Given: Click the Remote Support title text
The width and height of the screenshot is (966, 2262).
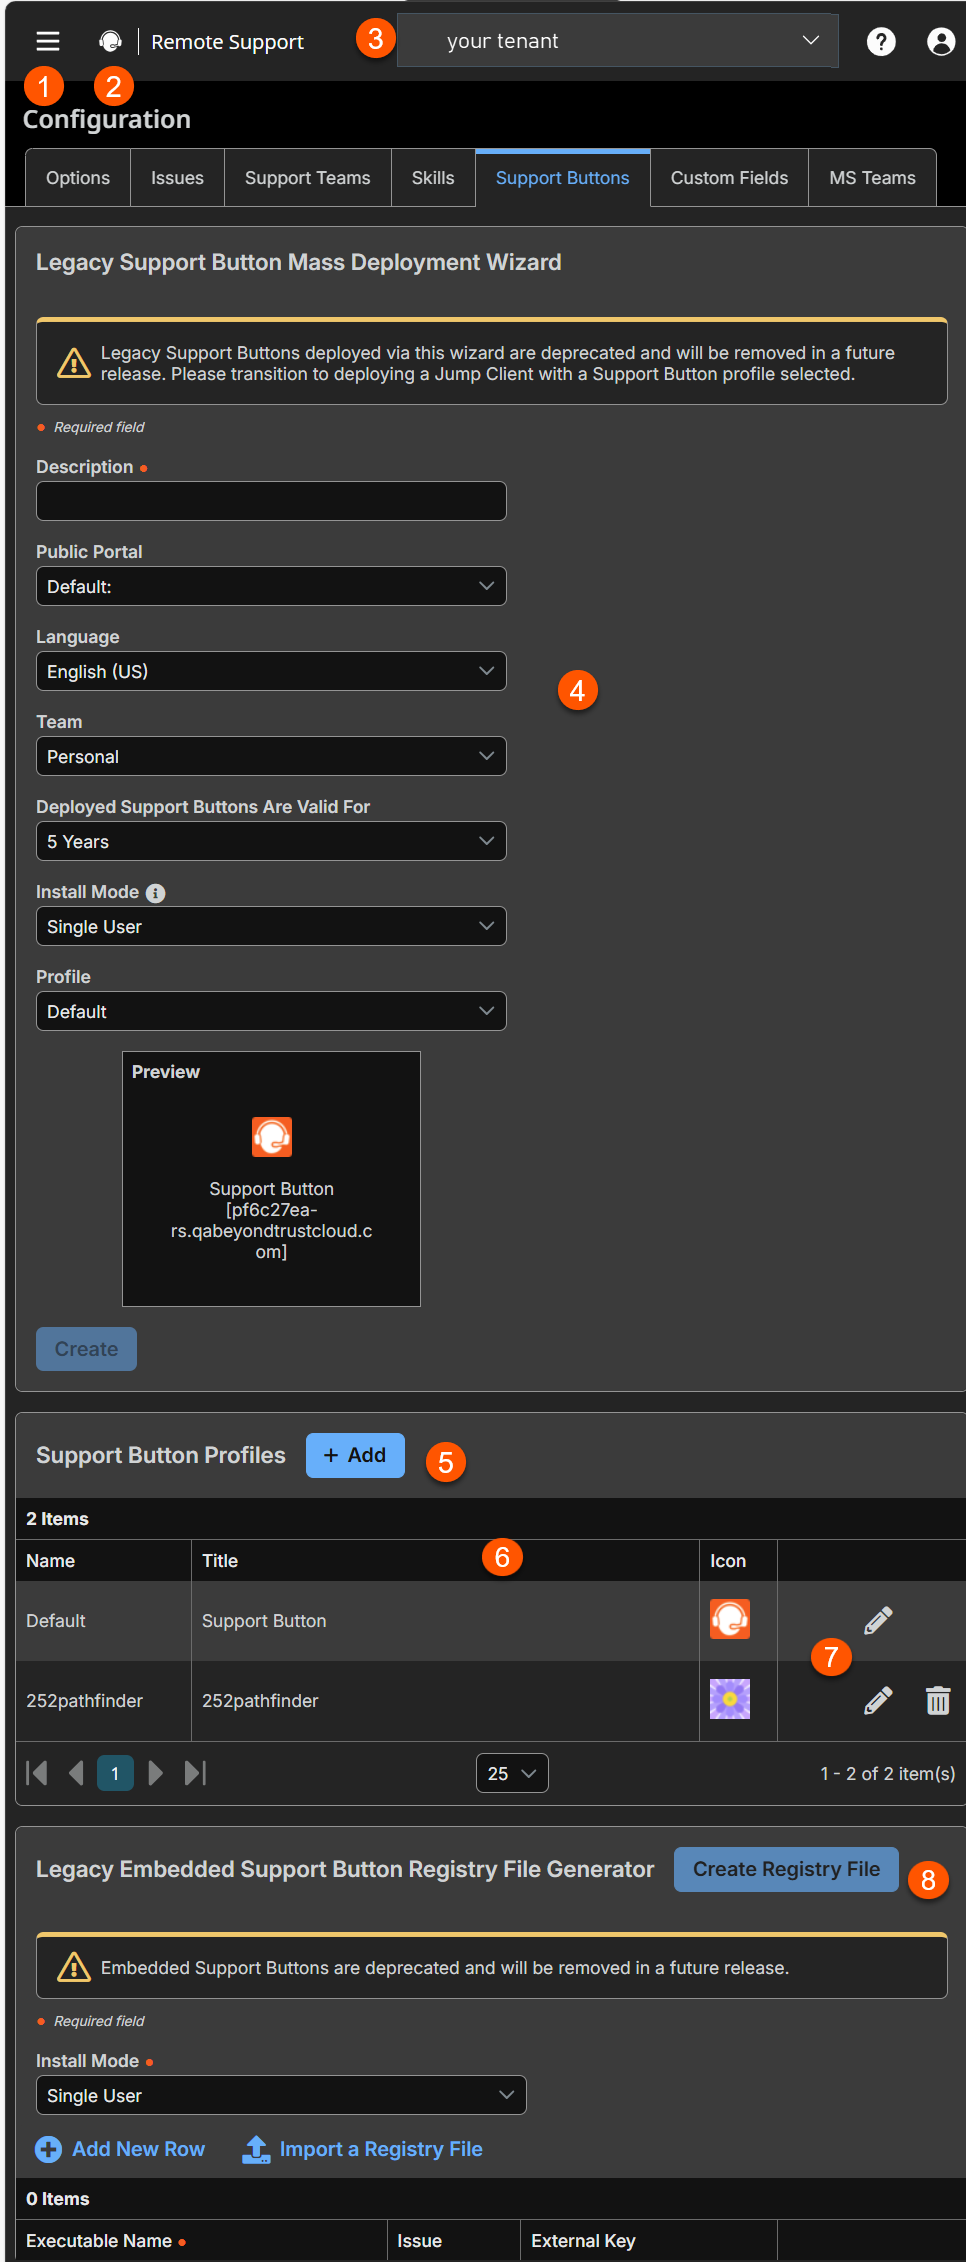Looking at the screenshot, I should pos(227,42).
